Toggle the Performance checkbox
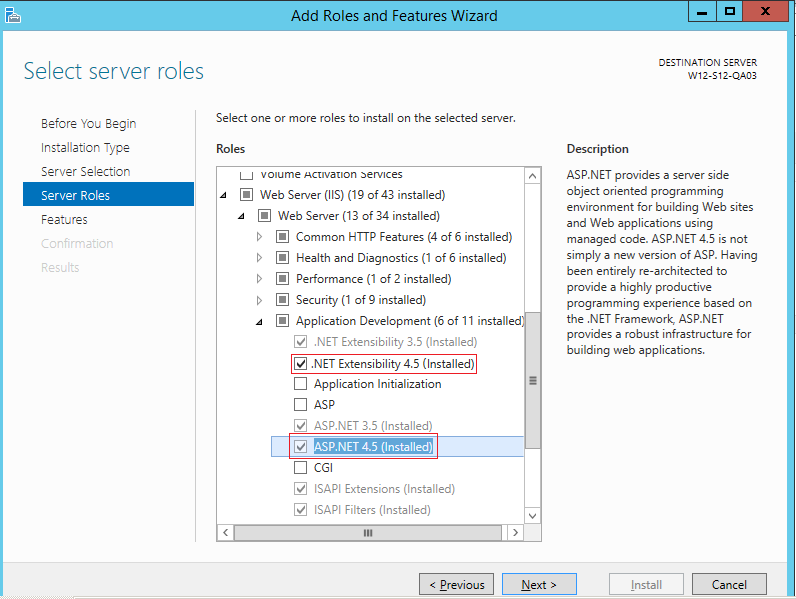The height and width of the screenshot is (599, 796). (282, 279)
